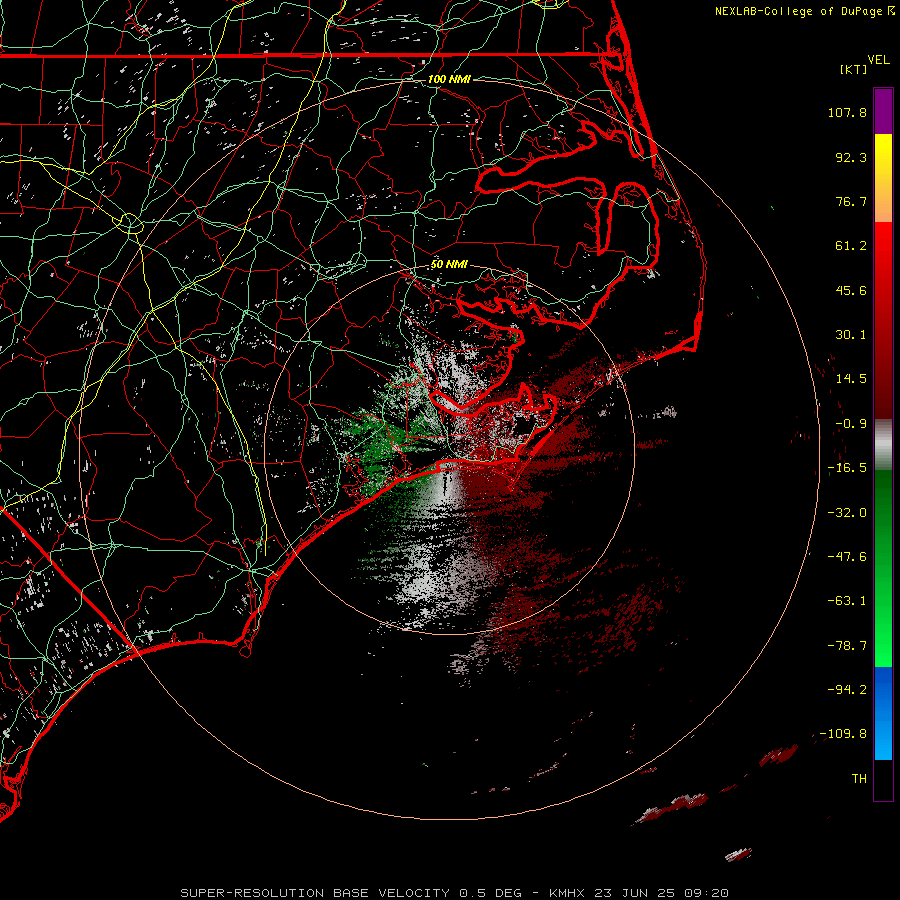The width and height of the screenshot is (900, 900).
Task: Click the -0.9 legend value
Action: pyautogui.click(x=851, y=424)
